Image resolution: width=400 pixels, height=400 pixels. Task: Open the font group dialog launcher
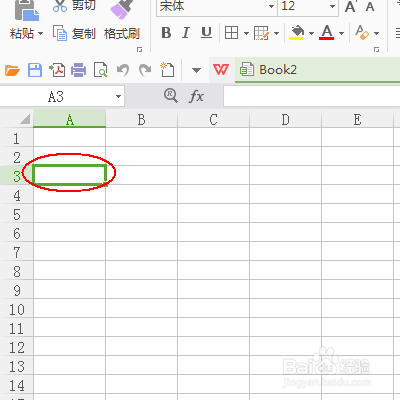(376, 50)
